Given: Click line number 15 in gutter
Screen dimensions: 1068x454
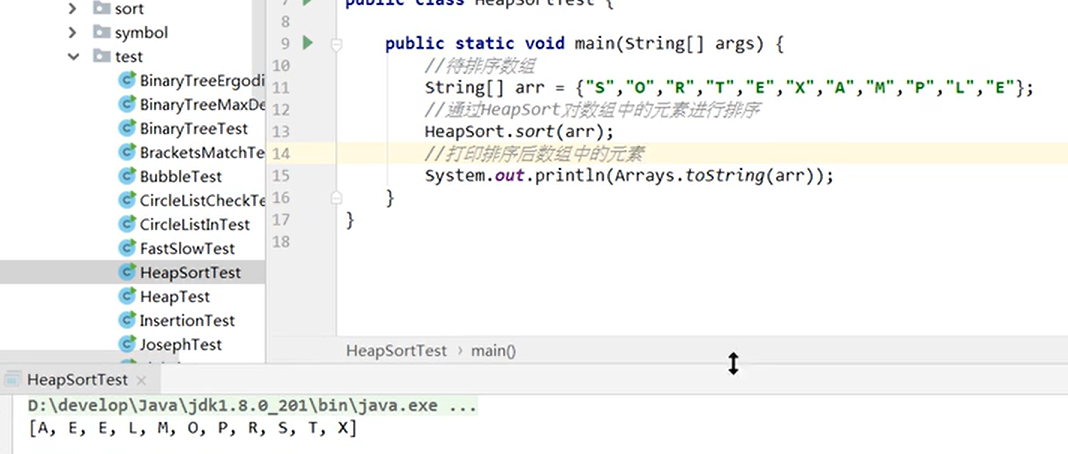Looking at the screenshot, I should point(280,176).
